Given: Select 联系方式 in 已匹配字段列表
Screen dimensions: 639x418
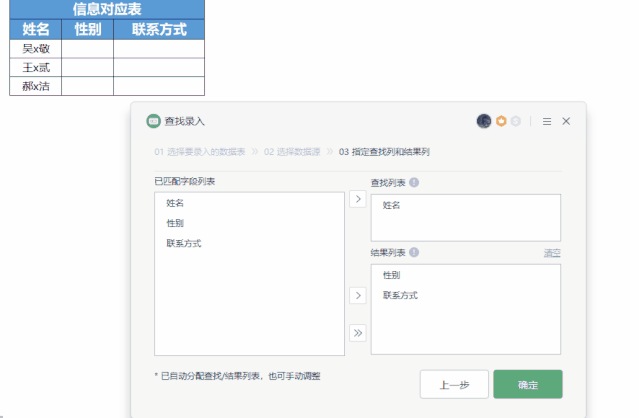Looking at the screenshot, I should point(183,244).
